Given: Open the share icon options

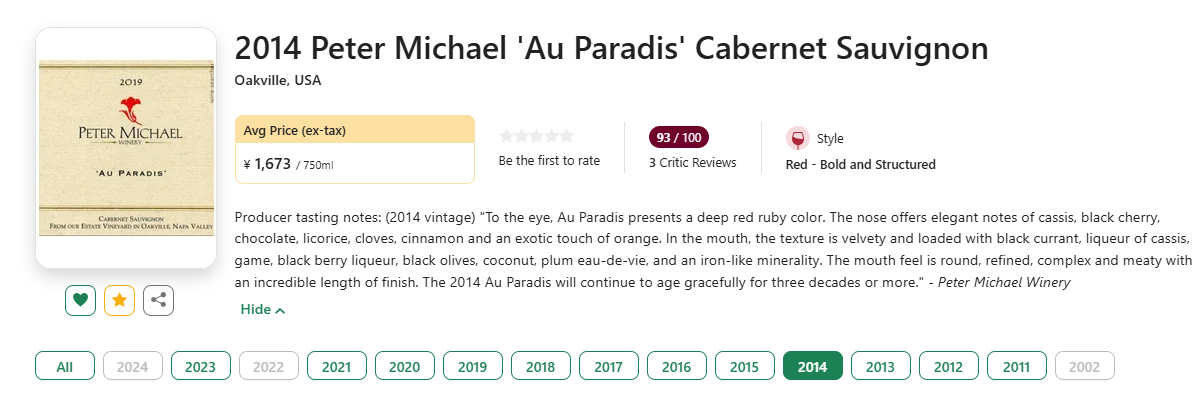Looking at the screenshot, I should tap(159, 300).
